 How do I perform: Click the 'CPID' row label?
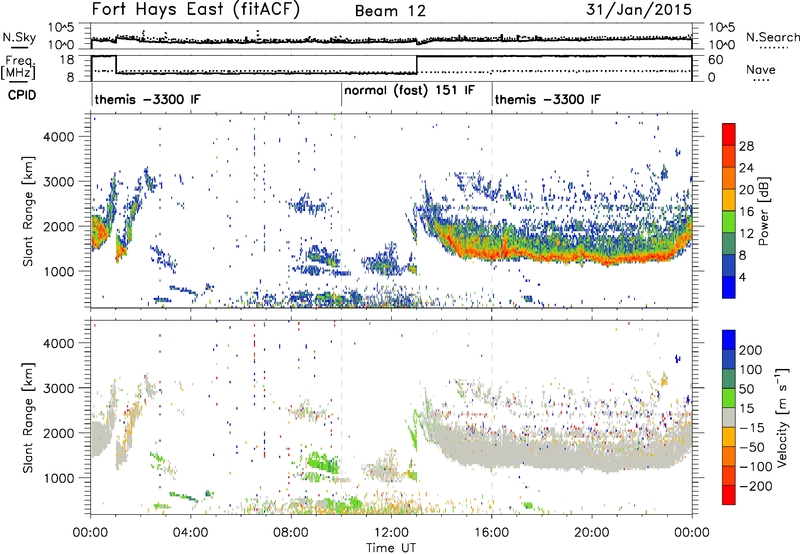pyautogui.click(x=22, y=95)
